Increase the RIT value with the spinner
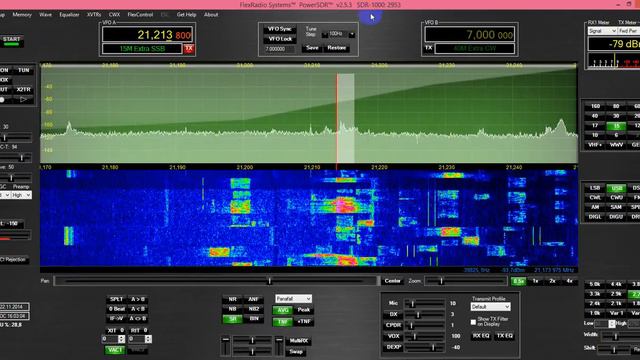The image size is (640, 360). pos(148,337)
